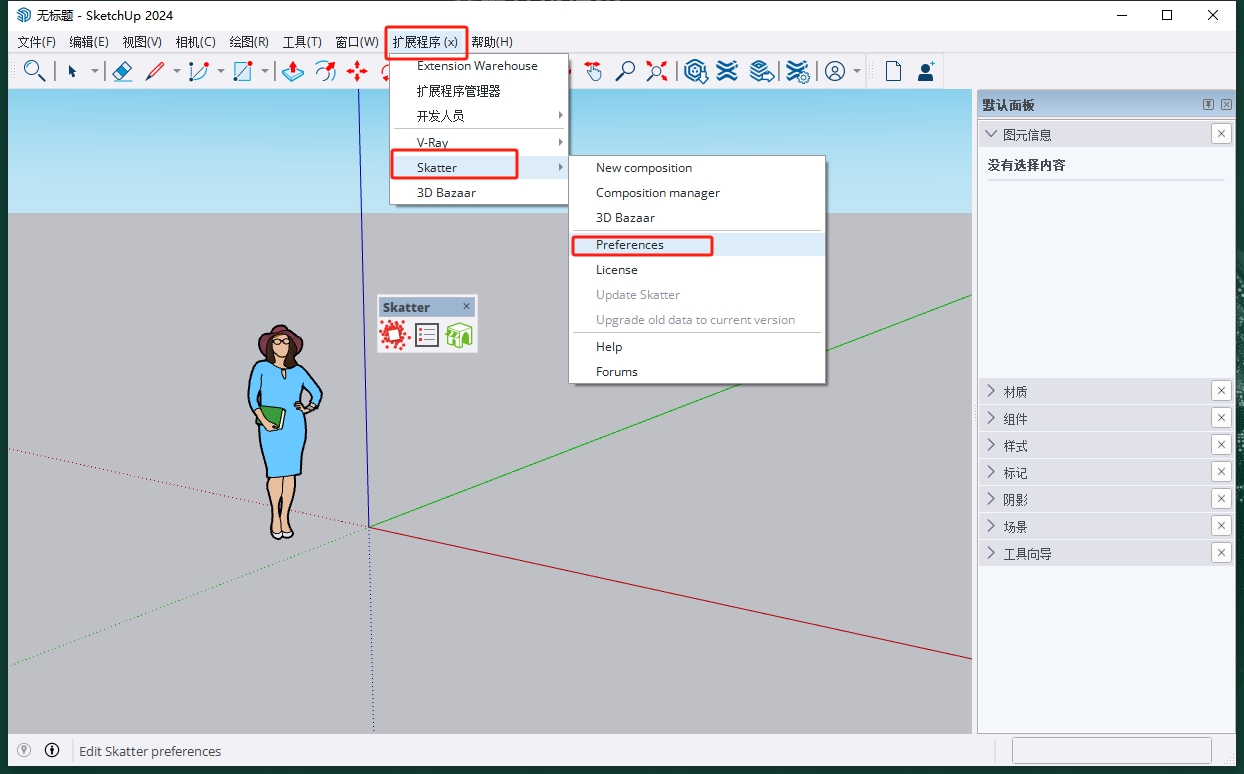
Task: Expand the V-Ray submenu
Action: tap(479, 143)
